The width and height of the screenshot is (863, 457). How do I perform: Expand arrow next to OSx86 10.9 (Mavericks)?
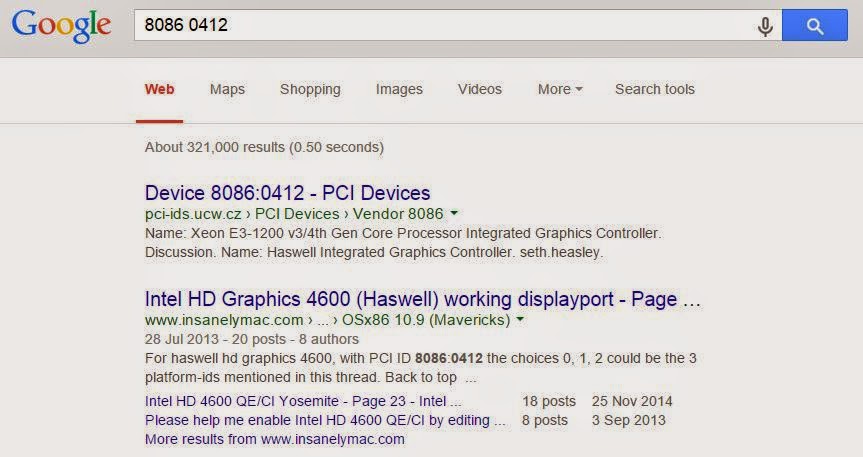(520, 319)
